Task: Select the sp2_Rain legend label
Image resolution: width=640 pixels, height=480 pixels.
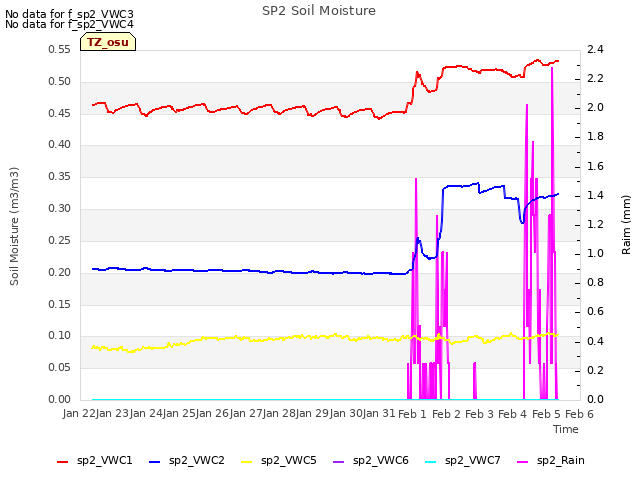Action: click(x=561, y=461)
